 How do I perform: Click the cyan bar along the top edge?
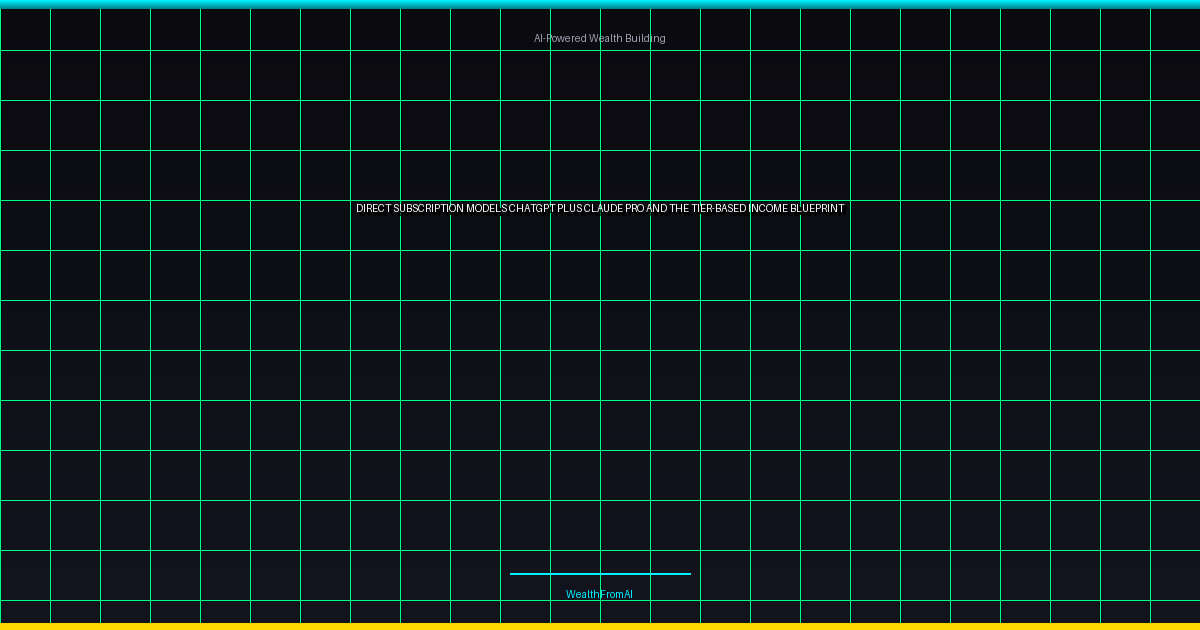pyautogui.click(x=600, y=4)
